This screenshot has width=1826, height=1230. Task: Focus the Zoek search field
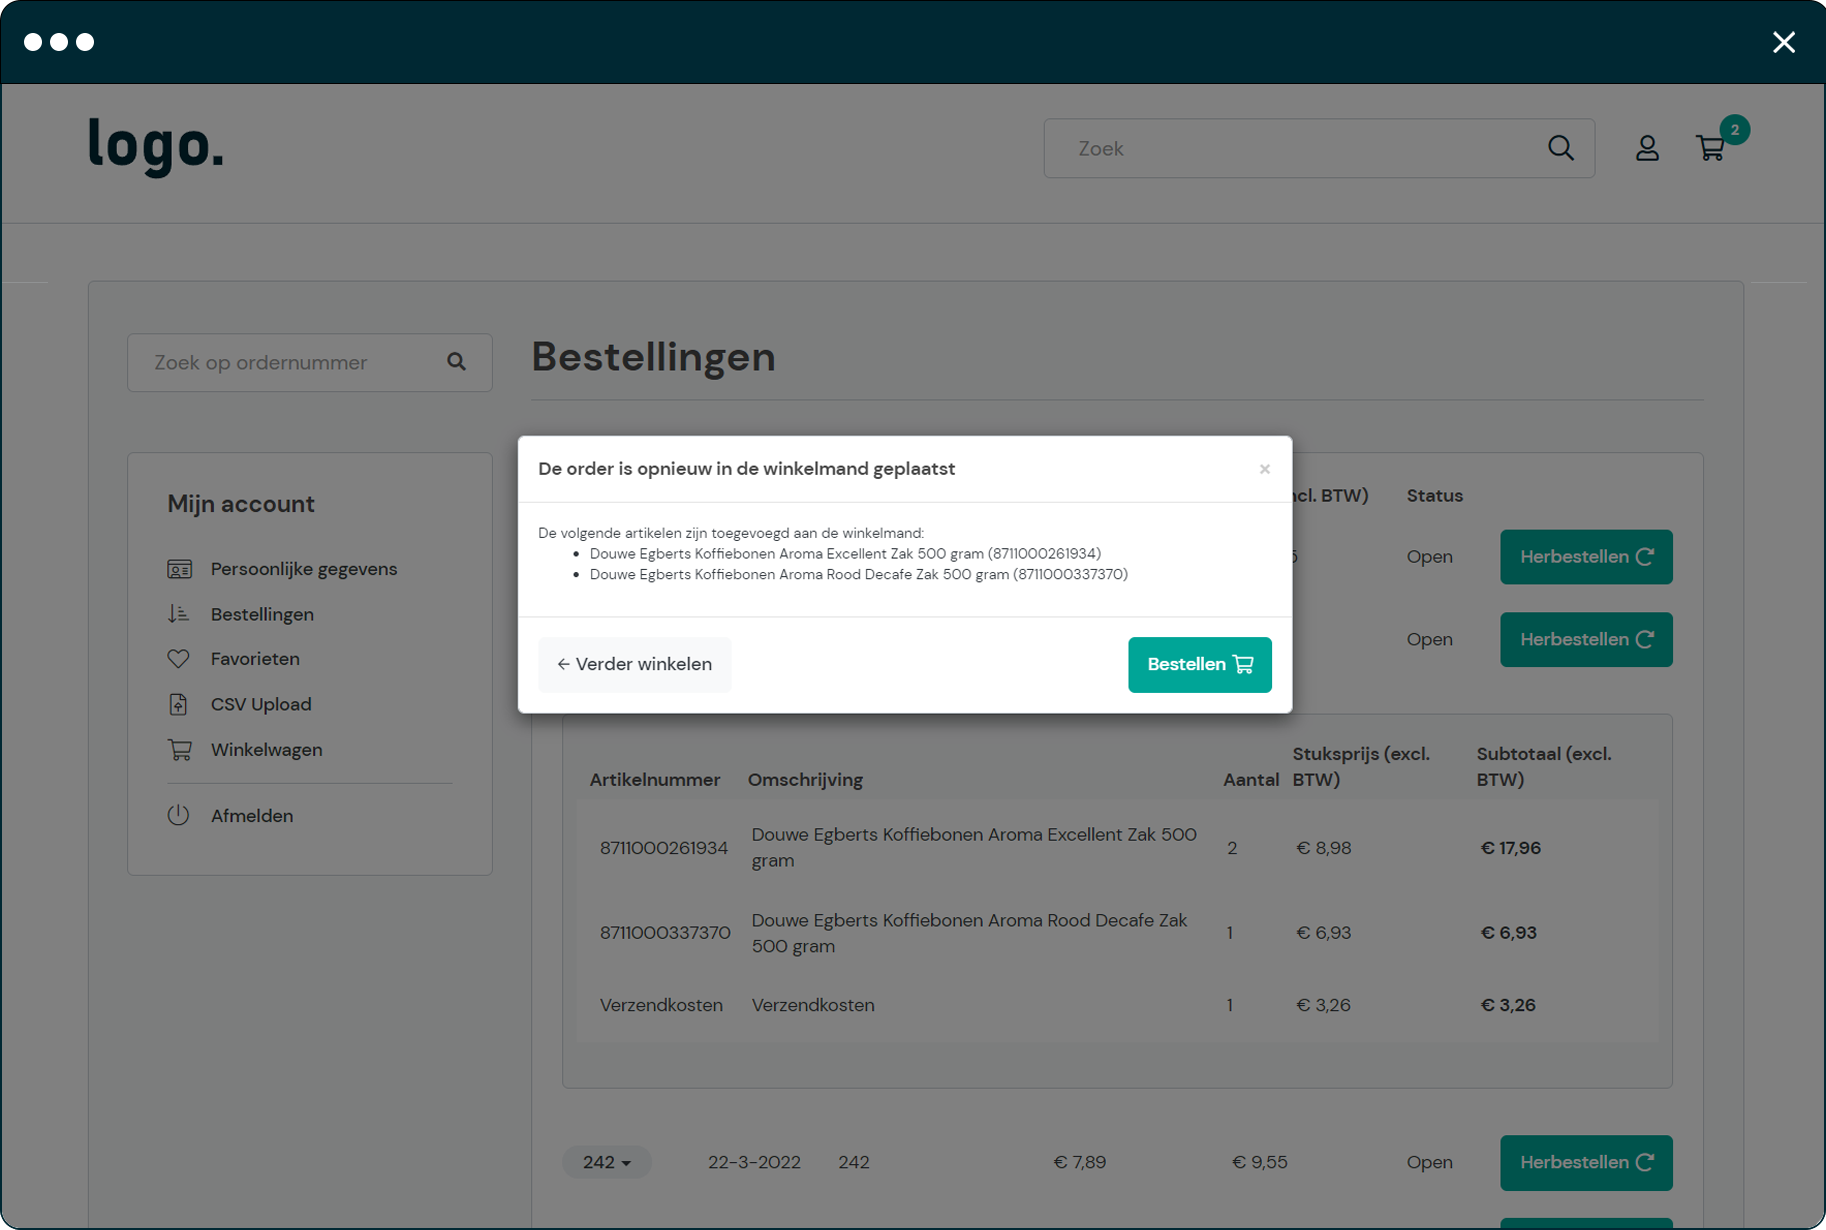click(x=1319, y=148)
